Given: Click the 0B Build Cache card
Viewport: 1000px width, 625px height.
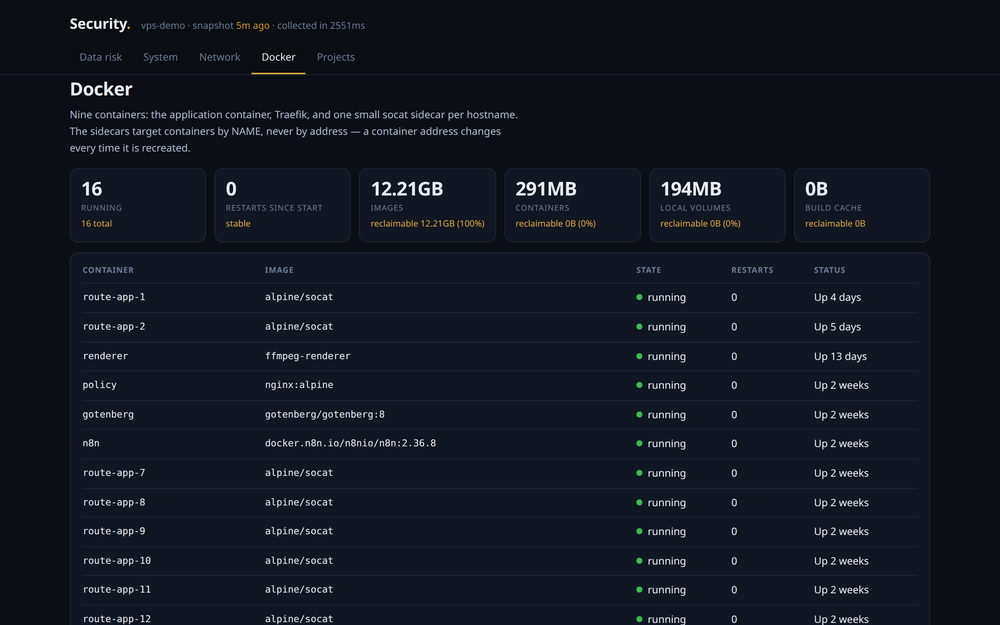Looking at the screenshot, I should click(862, 205).
